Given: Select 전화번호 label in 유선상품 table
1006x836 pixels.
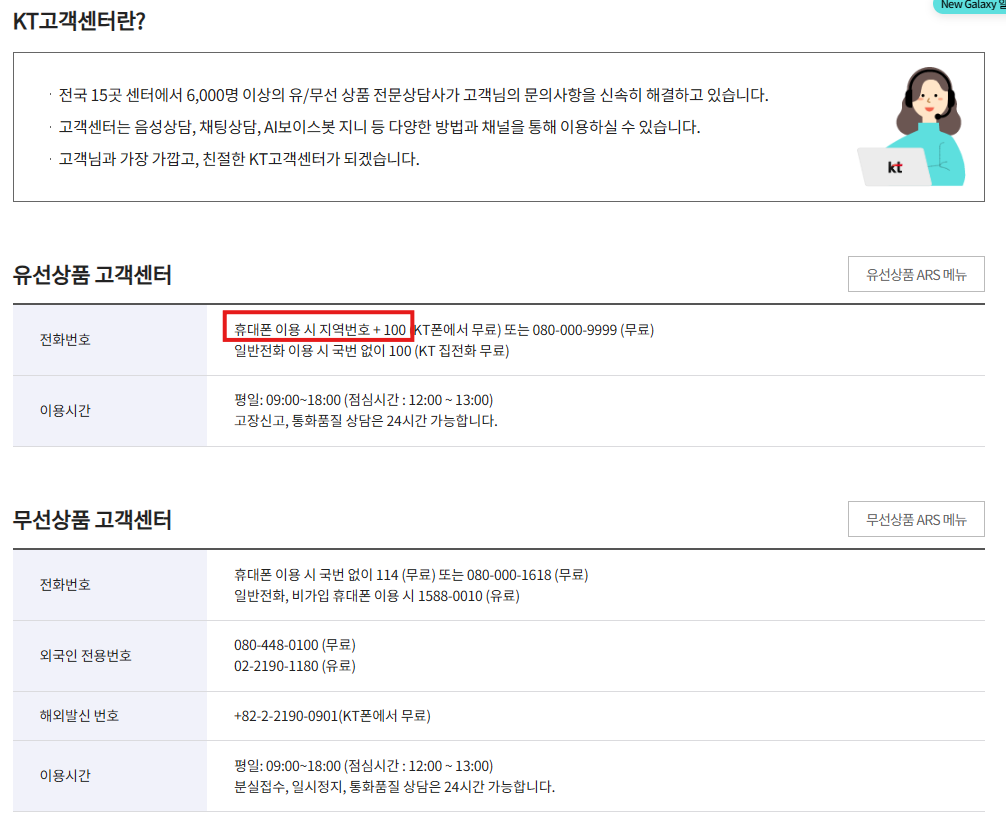Looking at the screenshot, I should 65,339.
